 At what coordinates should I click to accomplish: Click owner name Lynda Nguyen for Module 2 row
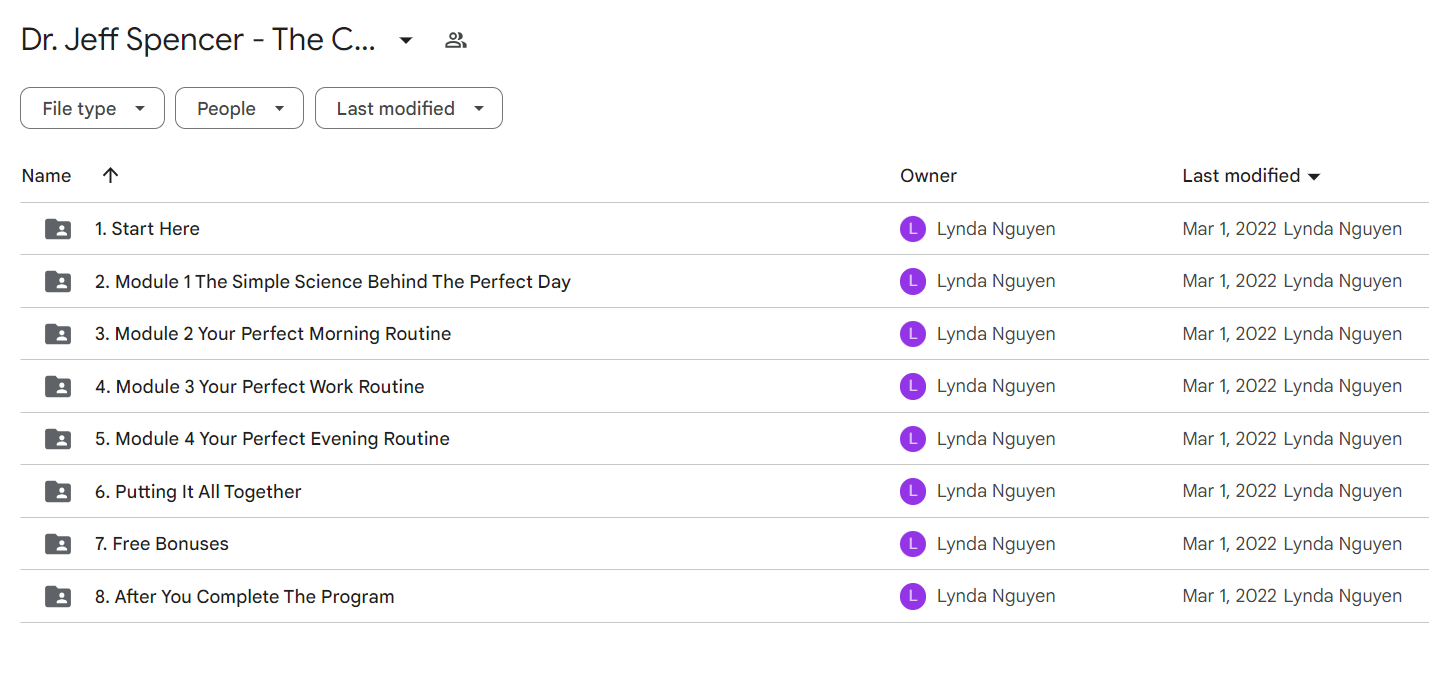(996, 334)
